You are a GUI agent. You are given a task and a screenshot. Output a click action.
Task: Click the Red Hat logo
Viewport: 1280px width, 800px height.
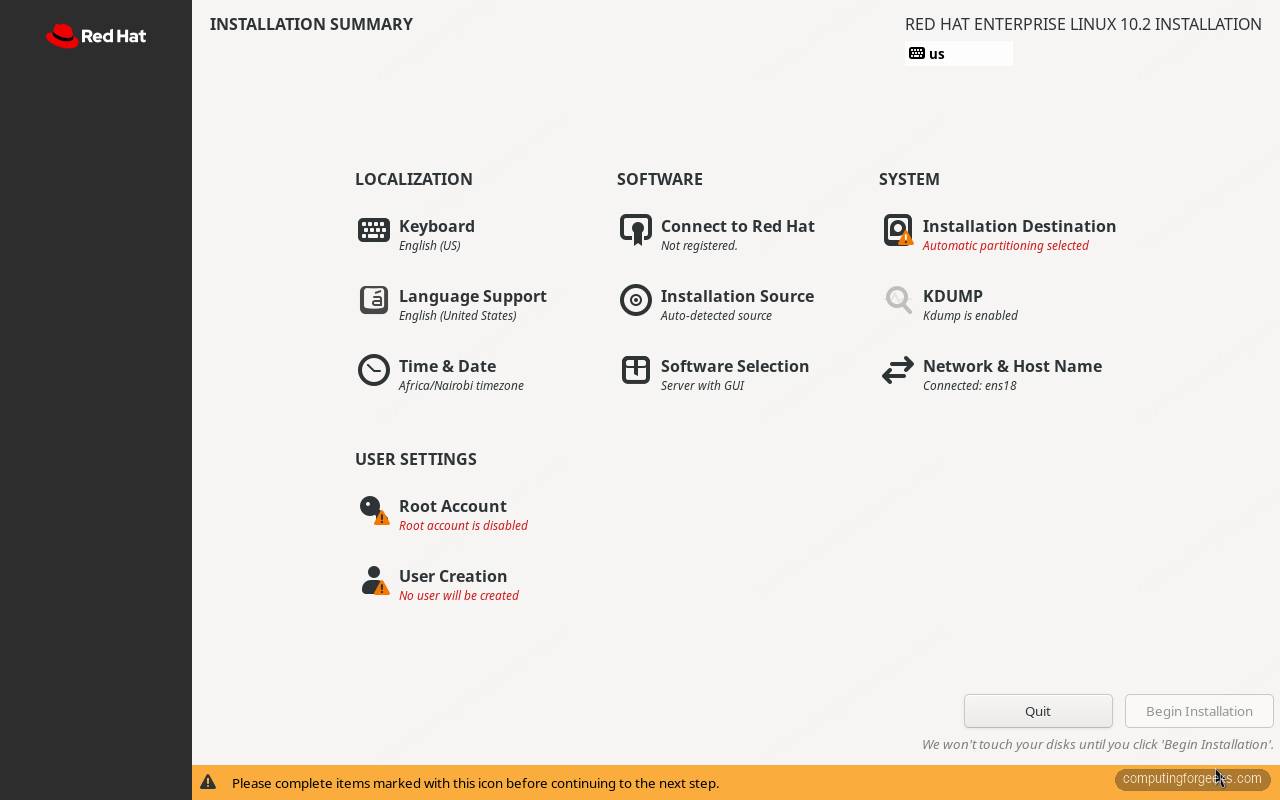tap(96, 36)
